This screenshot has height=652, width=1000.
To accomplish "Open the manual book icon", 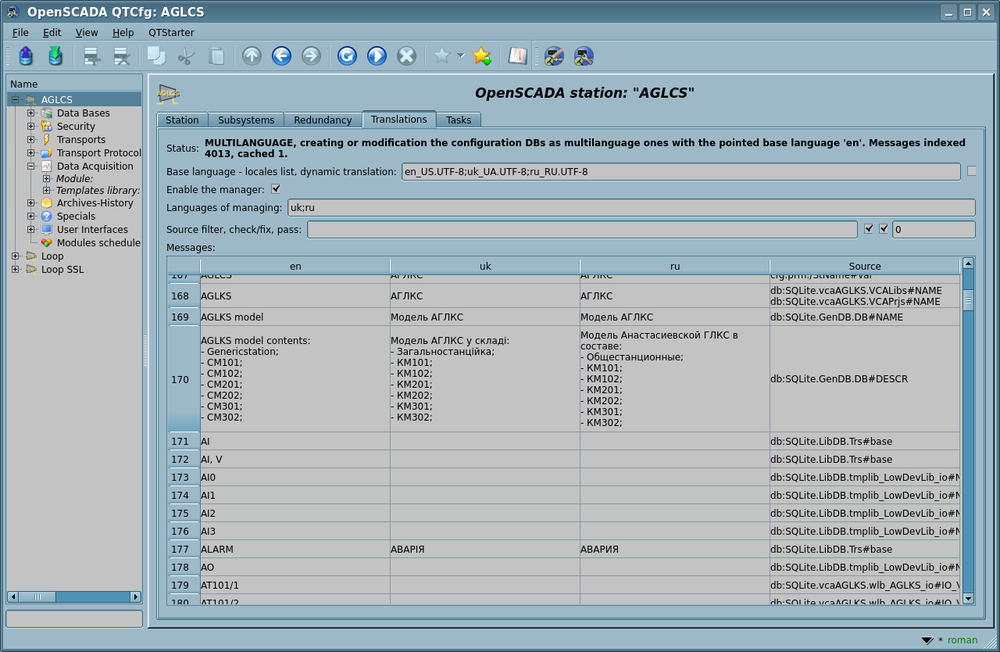I will (516, 56).
